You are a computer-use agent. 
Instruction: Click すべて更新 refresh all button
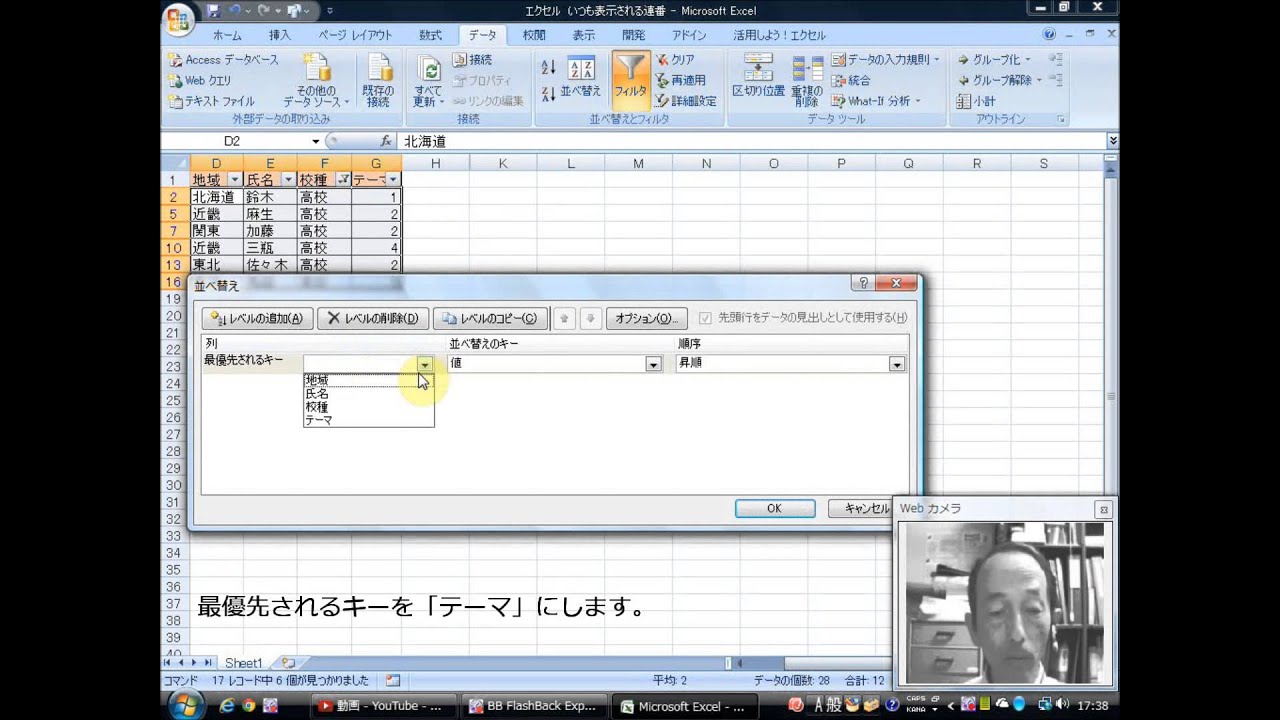point(428,80)
